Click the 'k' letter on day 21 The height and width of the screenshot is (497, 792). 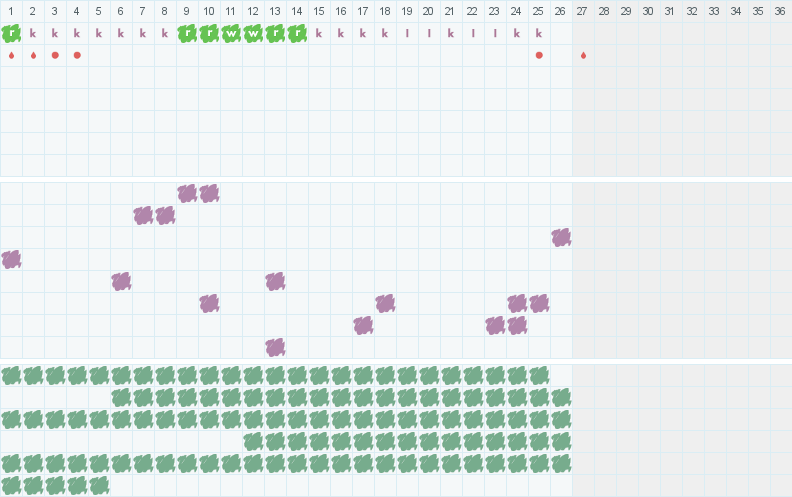pos(451,33)
